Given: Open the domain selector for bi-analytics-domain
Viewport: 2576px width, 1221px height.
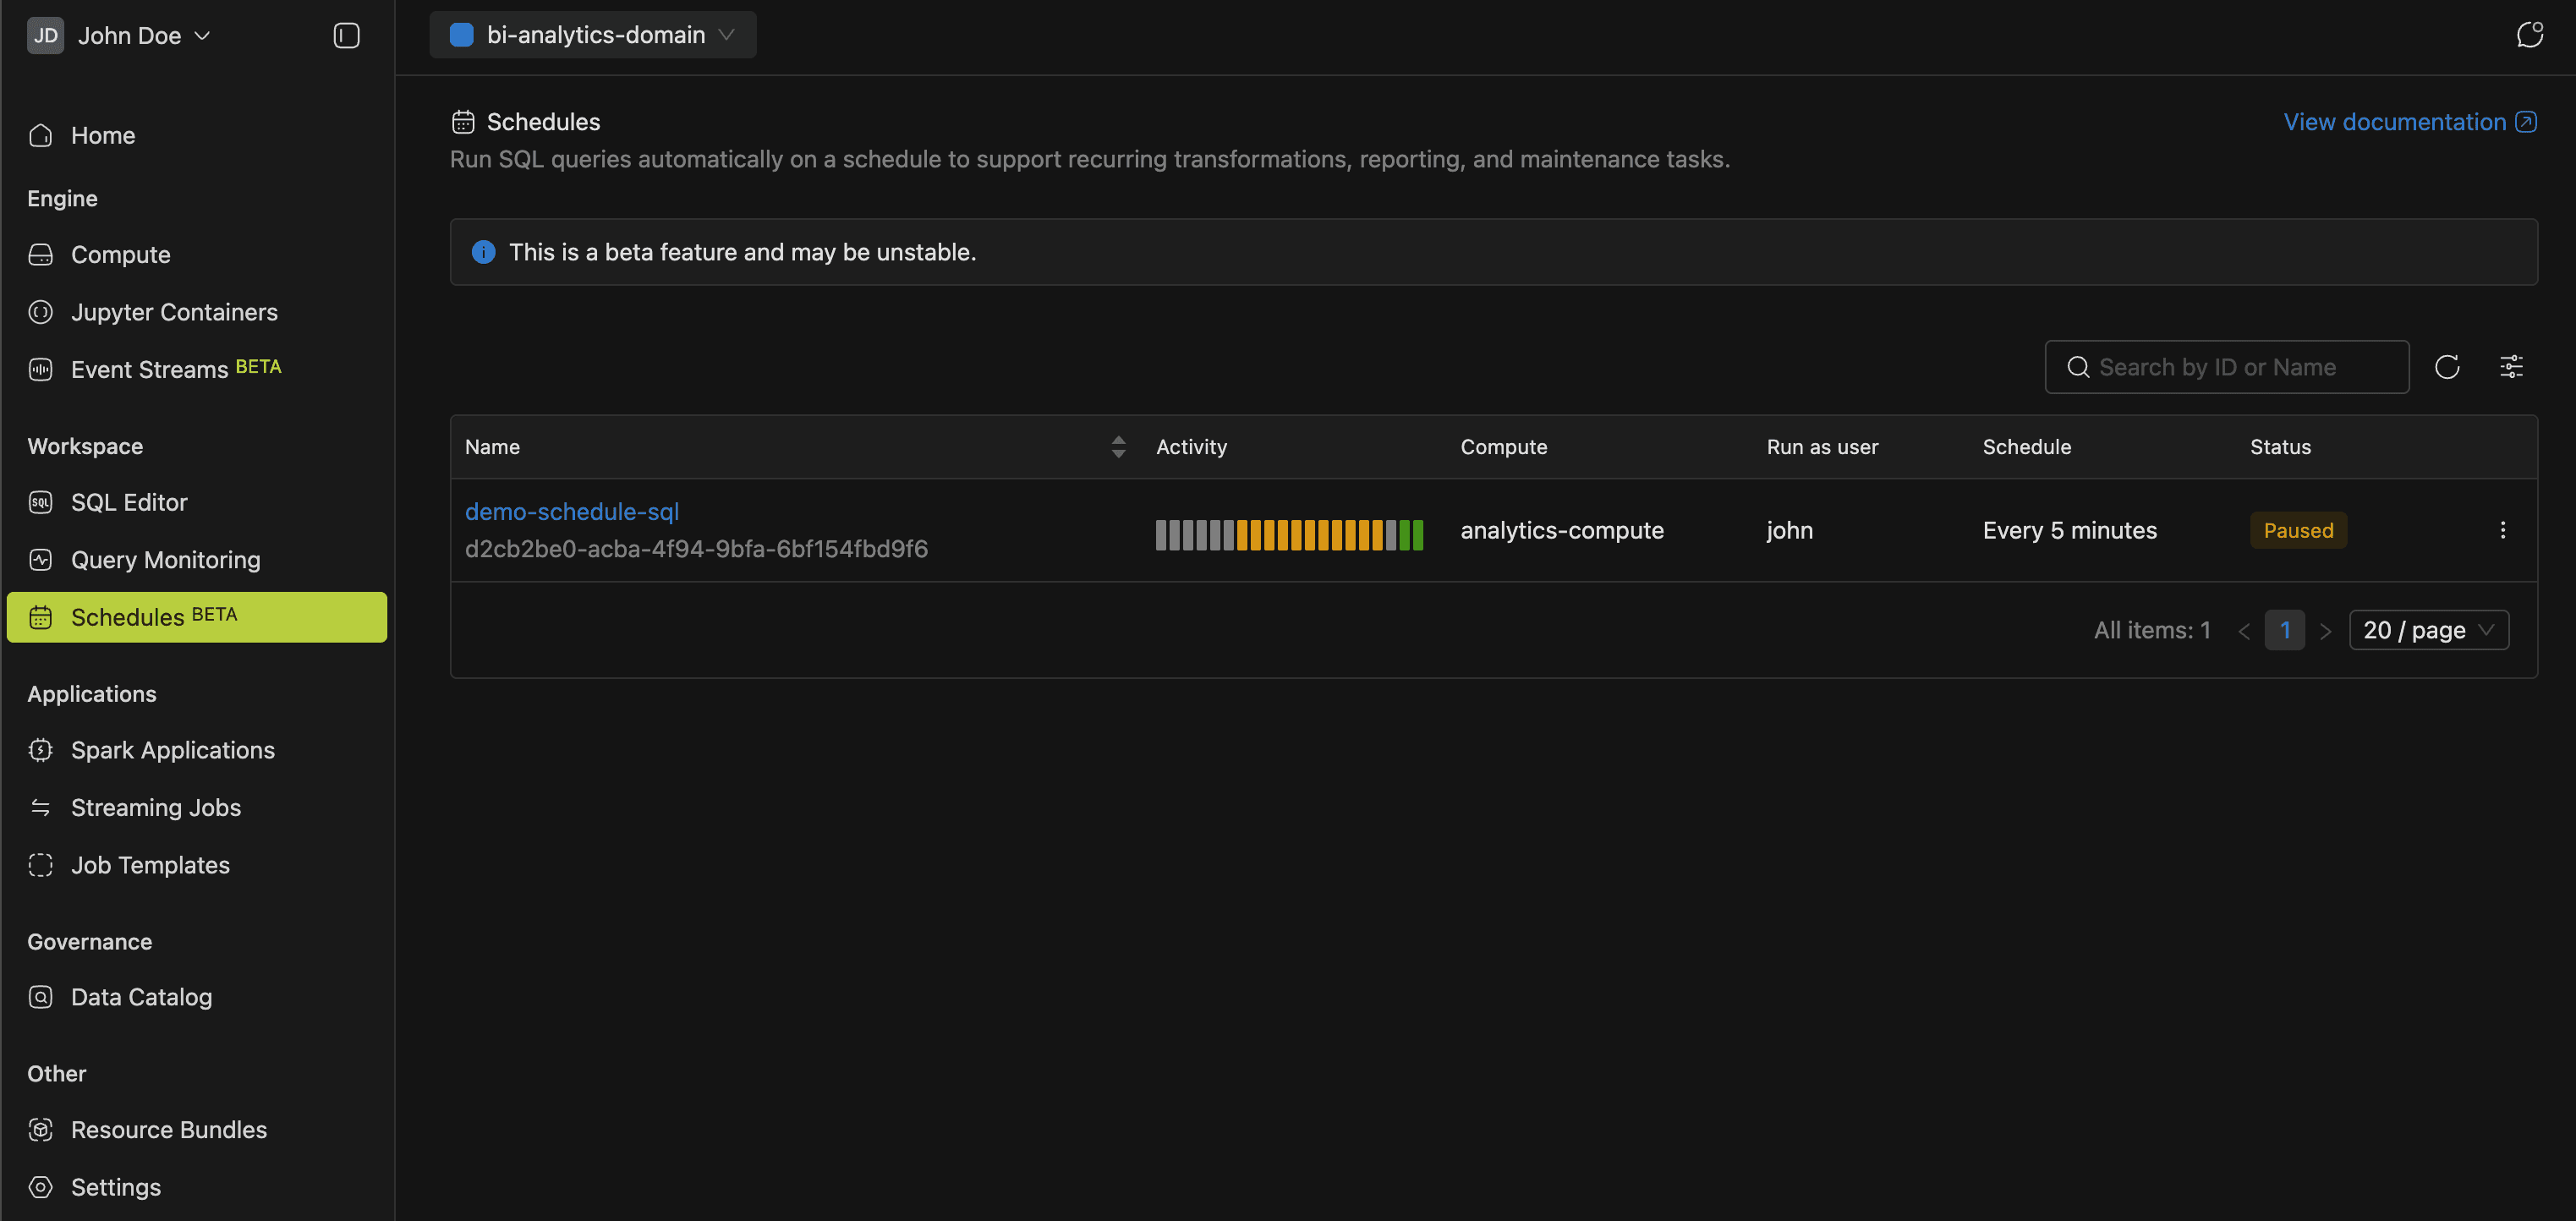Looking at the screenshot, I should (x=592, y=34).
